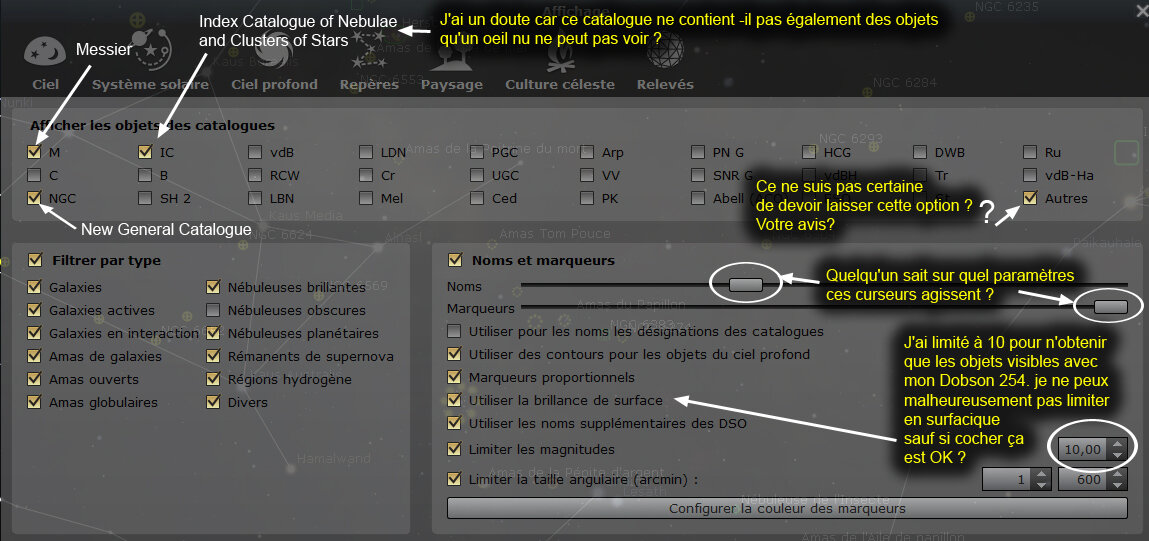Toggle the NGC catalogue checkbox
Viewport: 1149px width, 541px height.
[x=34, y=198]
